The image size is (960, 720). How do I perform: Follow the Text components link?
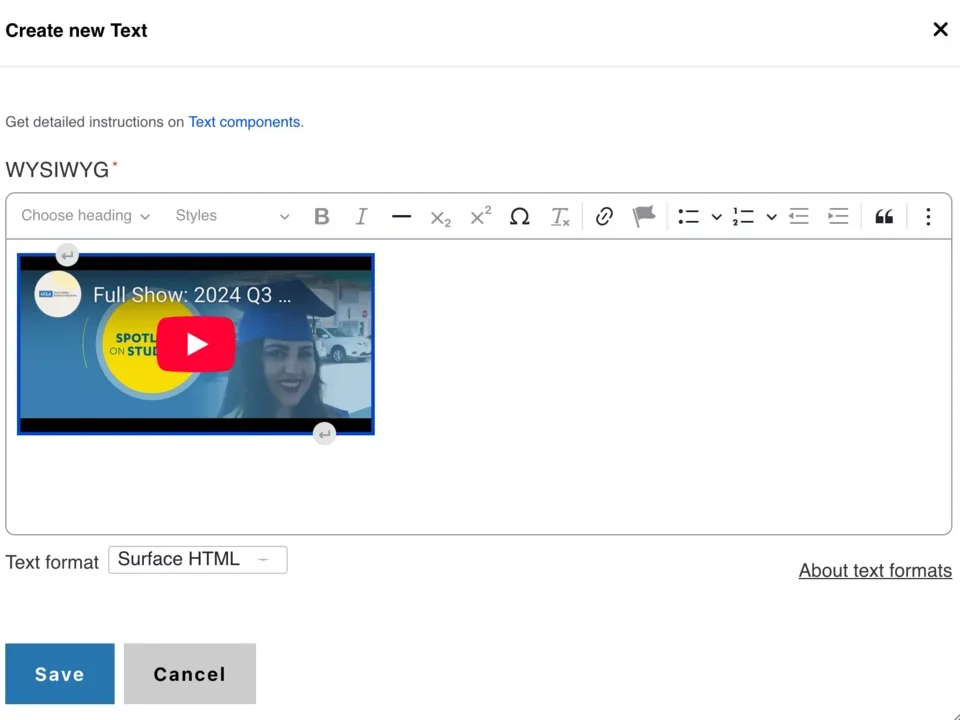244,121
